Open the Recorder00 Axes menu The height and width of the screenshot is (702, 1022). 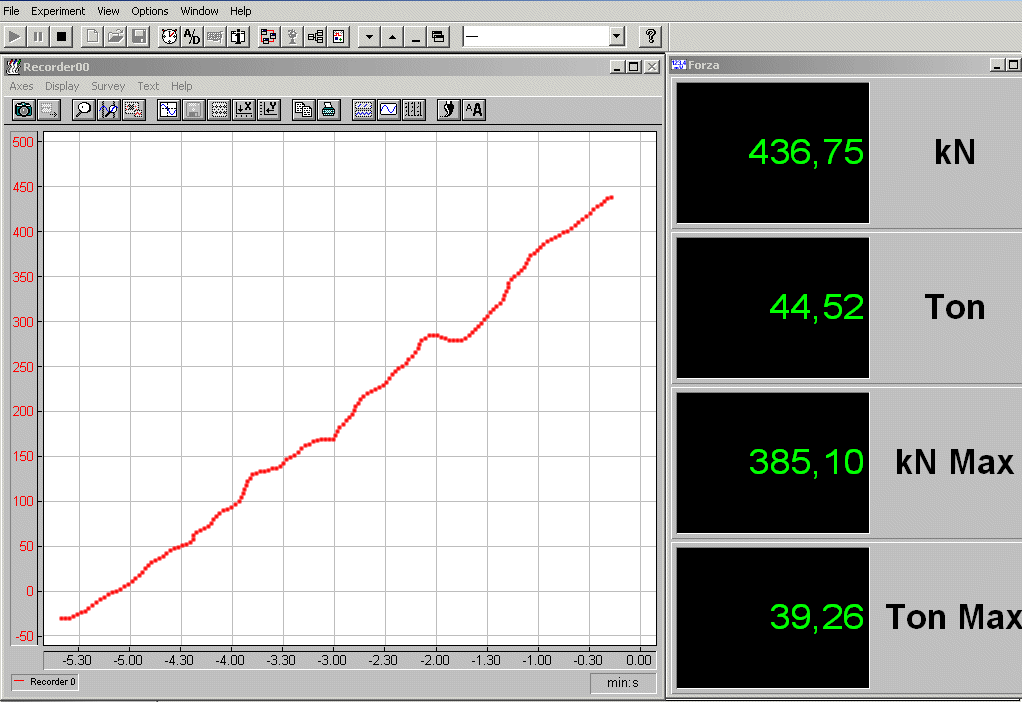tap(22, 86)
